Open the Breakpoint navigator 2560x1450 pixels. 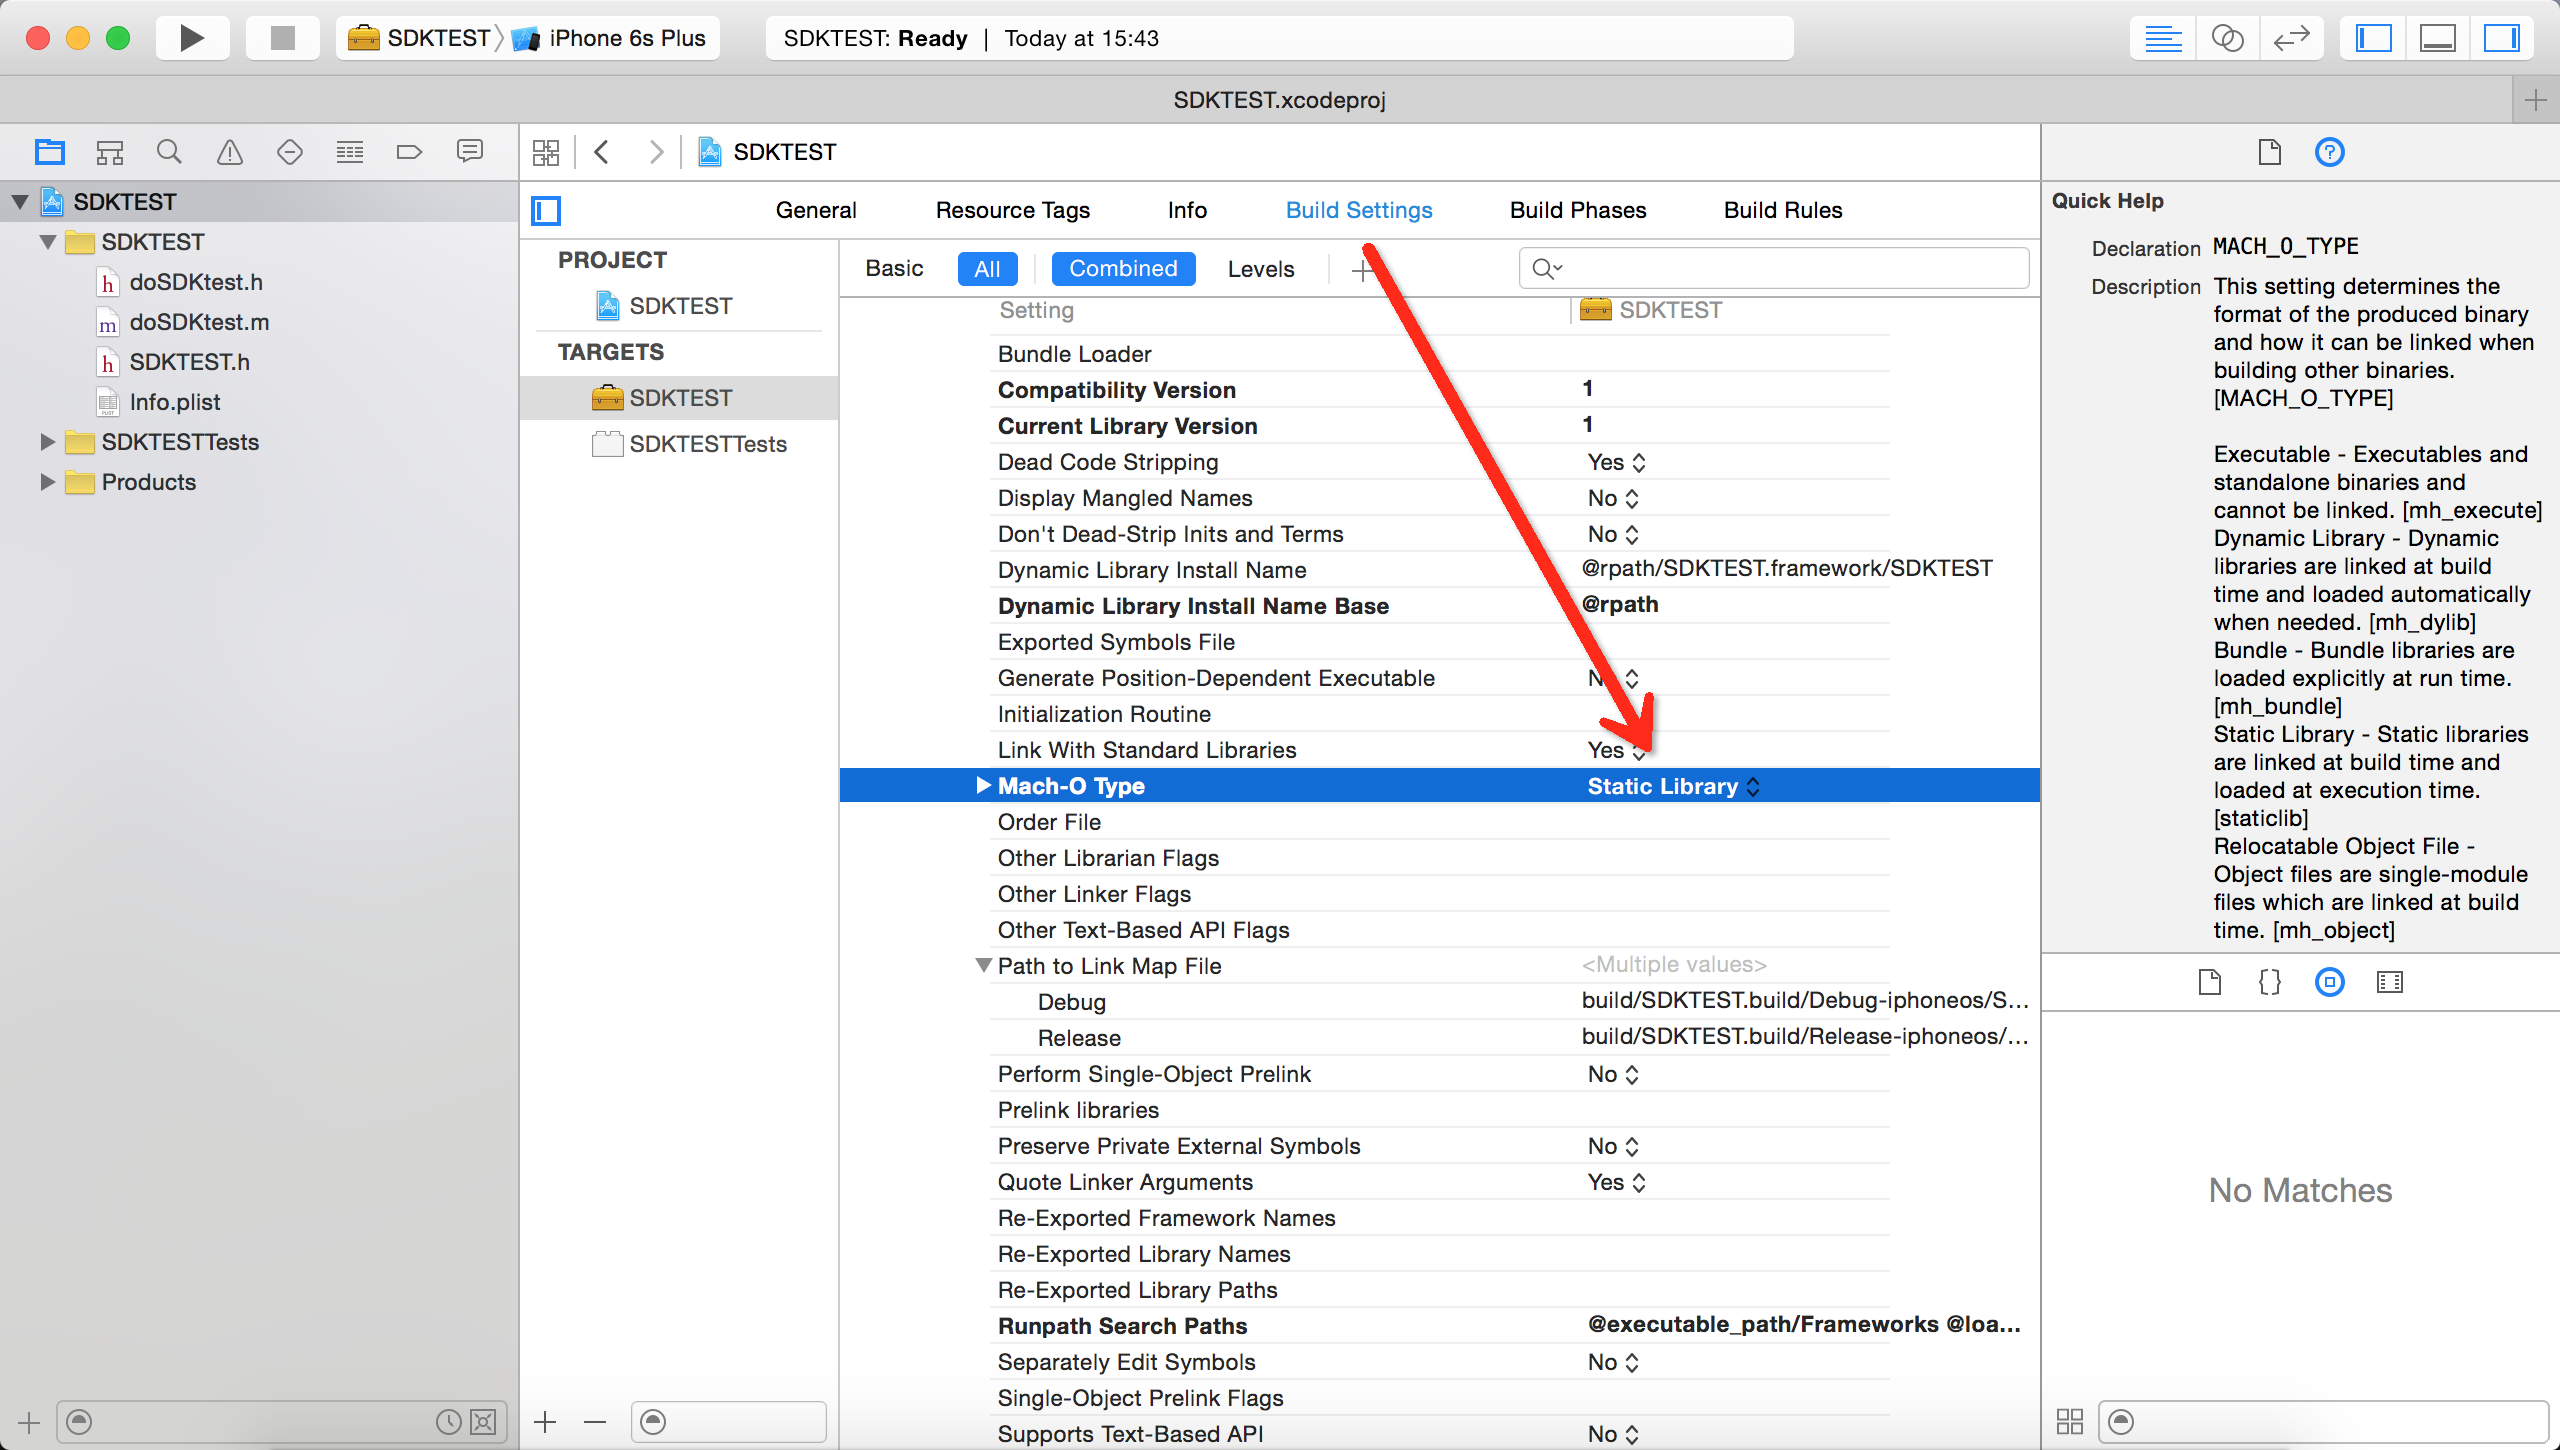click(410, 152)
